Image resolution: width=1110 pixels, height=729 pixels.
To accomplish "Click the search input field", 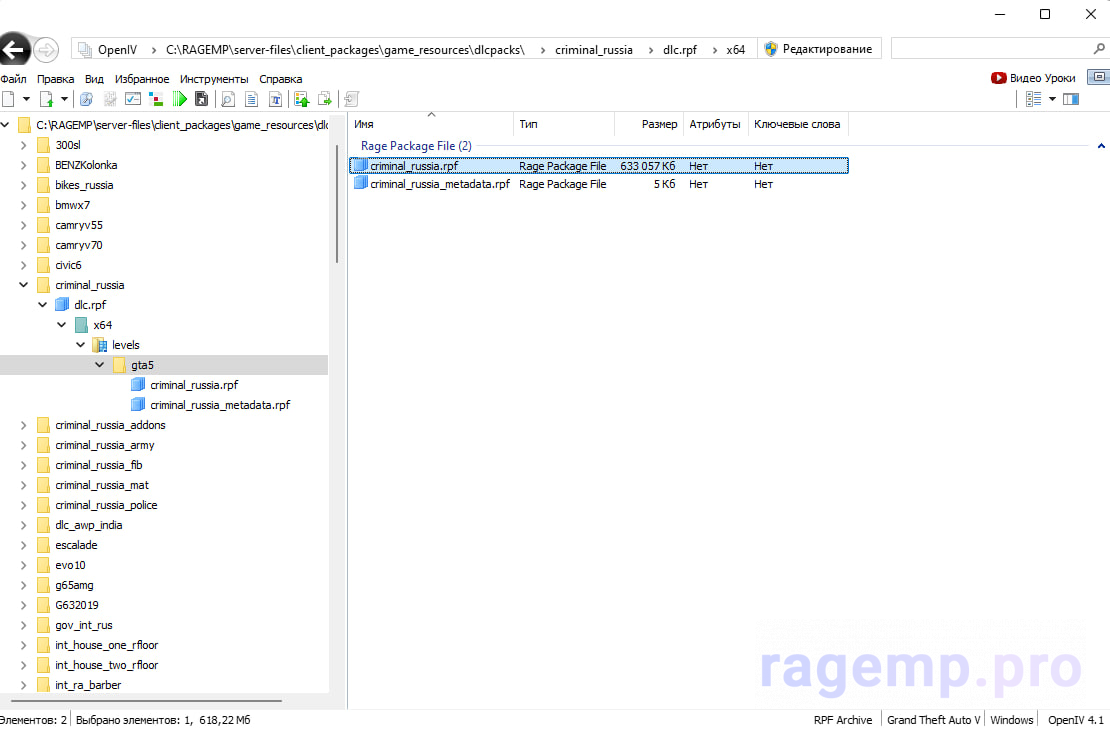I will [991, 49].
